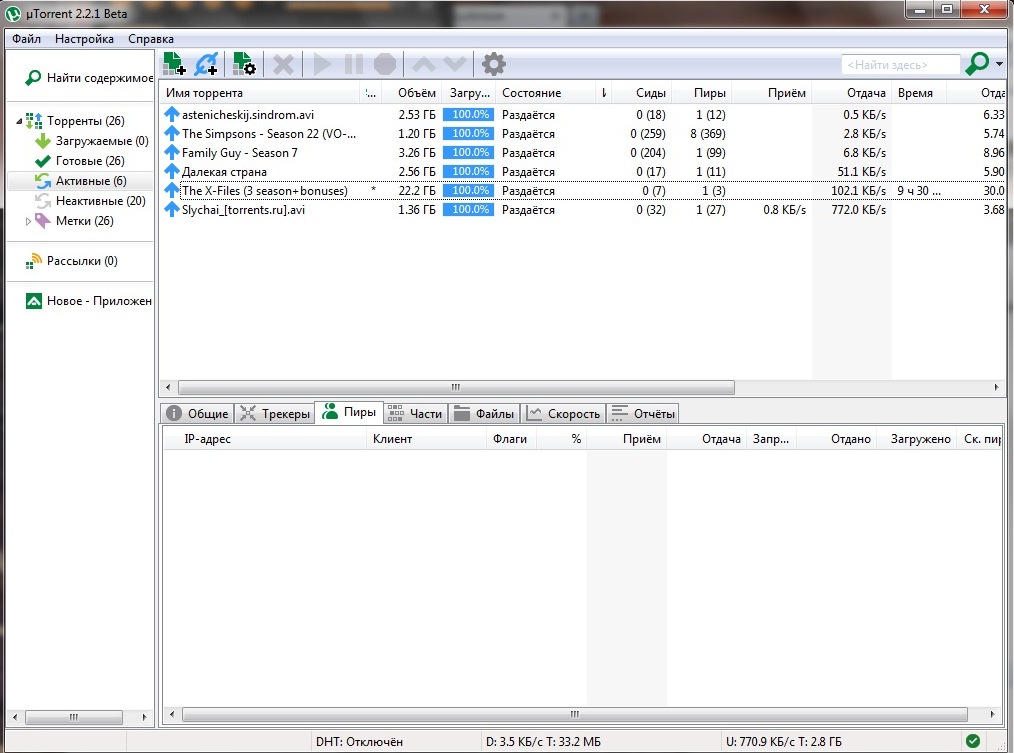Viewport: 1014px width, 753px height.
Task: Open the 'Новое - Приложения' sidebar item
Action: click(x=89, y=301)
